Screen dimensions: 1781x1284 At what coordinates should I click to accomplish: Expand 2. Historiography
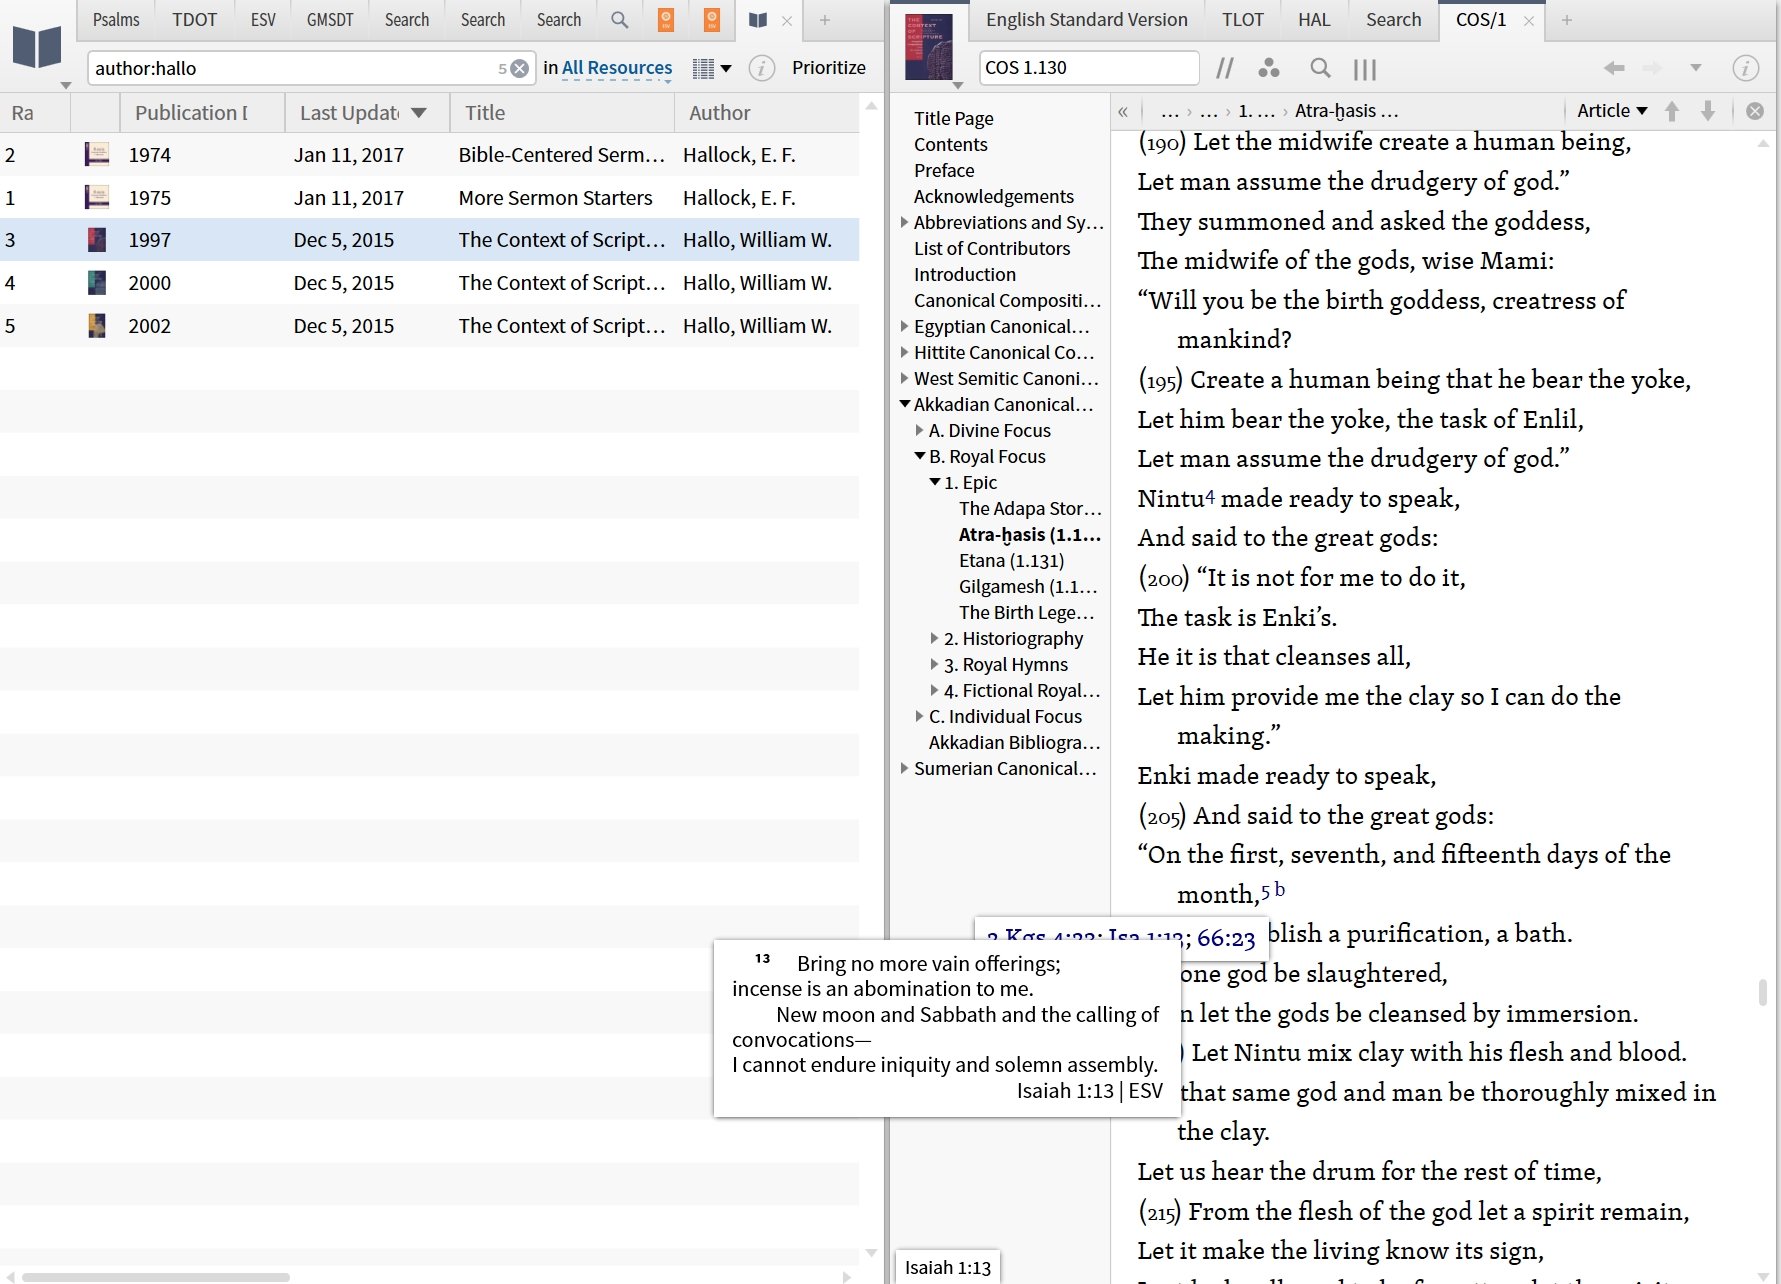point(934,638)
